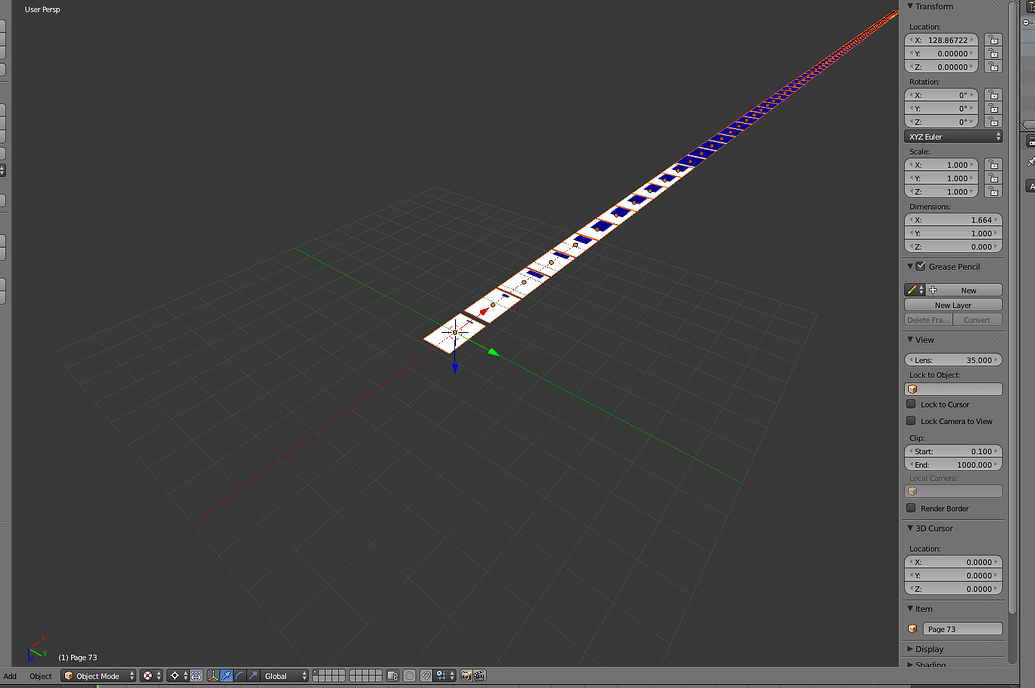Lock Location Y value
This screenshot has height=688, width=1035.
(993, 53)
